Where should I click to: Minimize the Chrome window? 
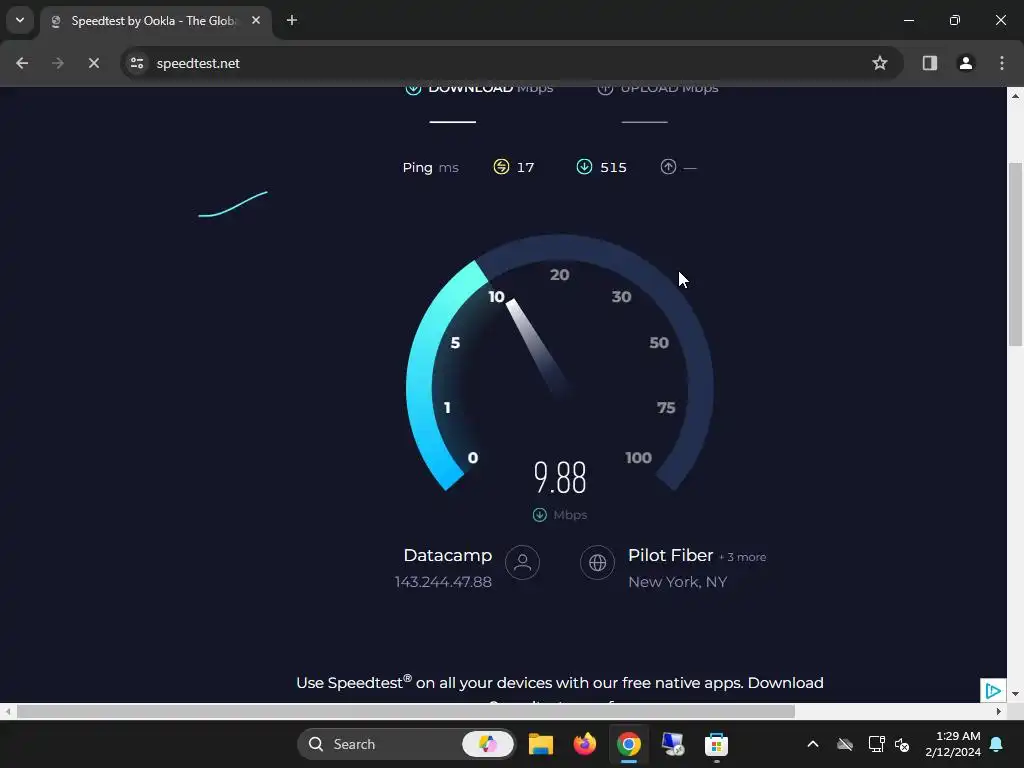click(x=909, y=20)
